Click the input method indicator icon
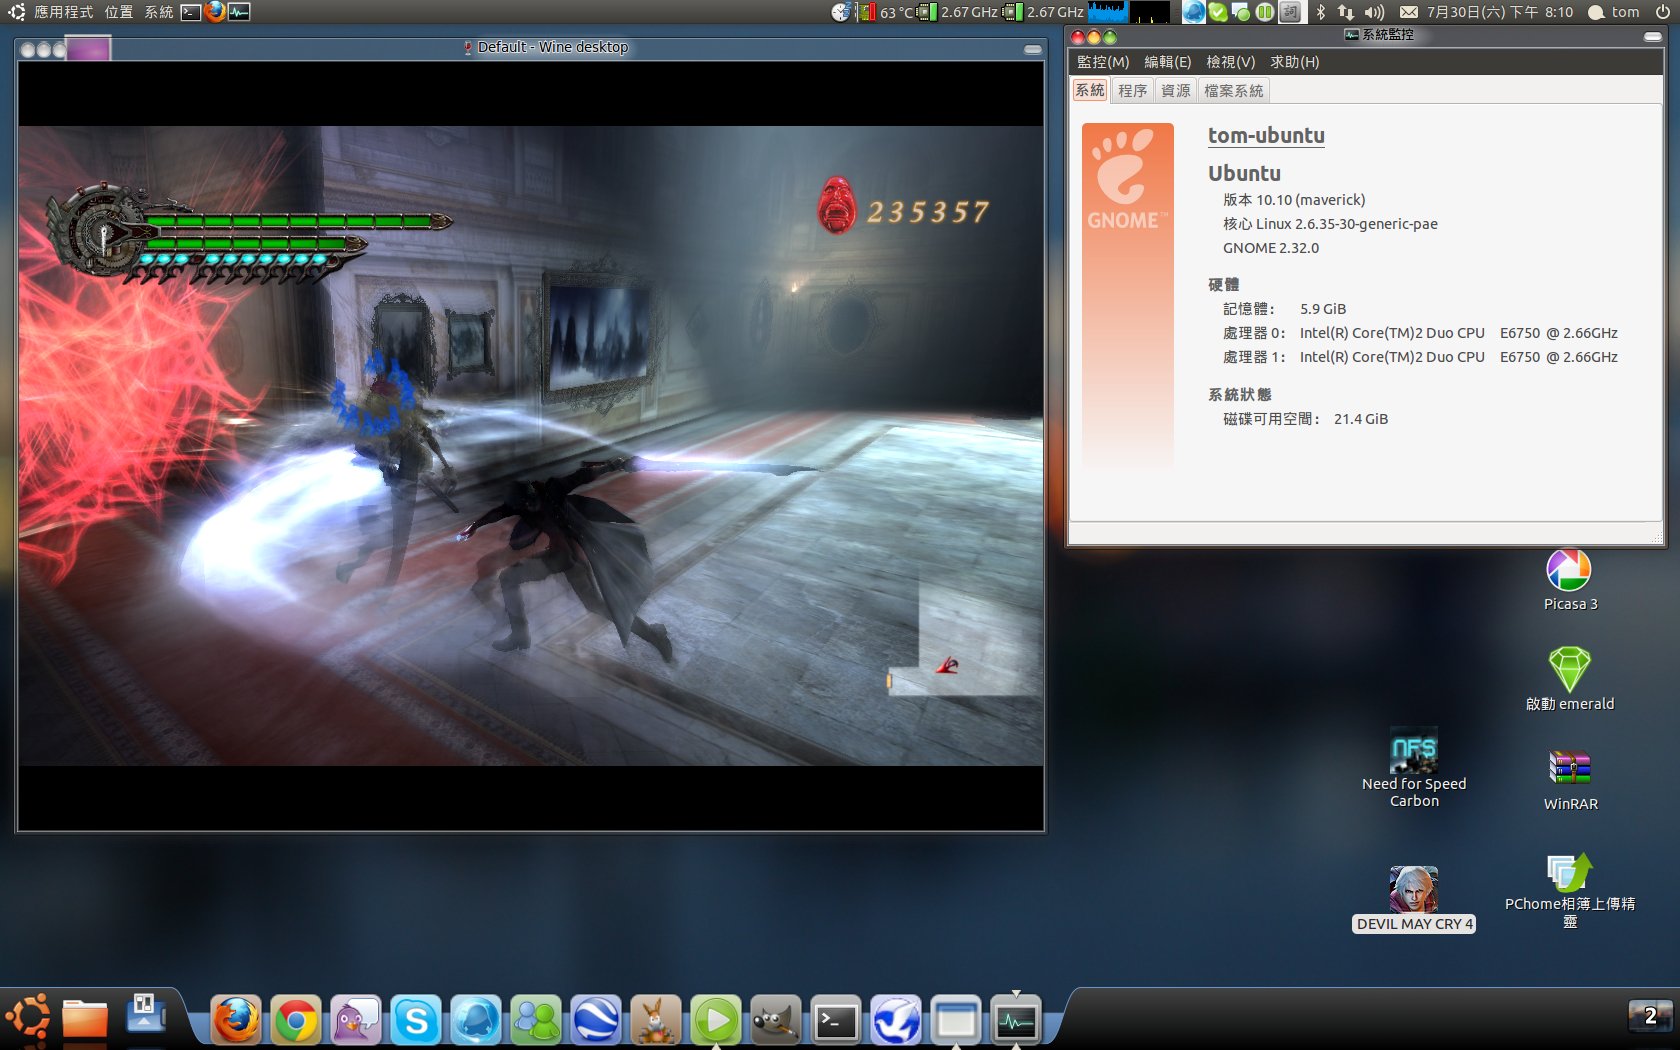1680x1050 pixels. click(x=1291, y=12)
